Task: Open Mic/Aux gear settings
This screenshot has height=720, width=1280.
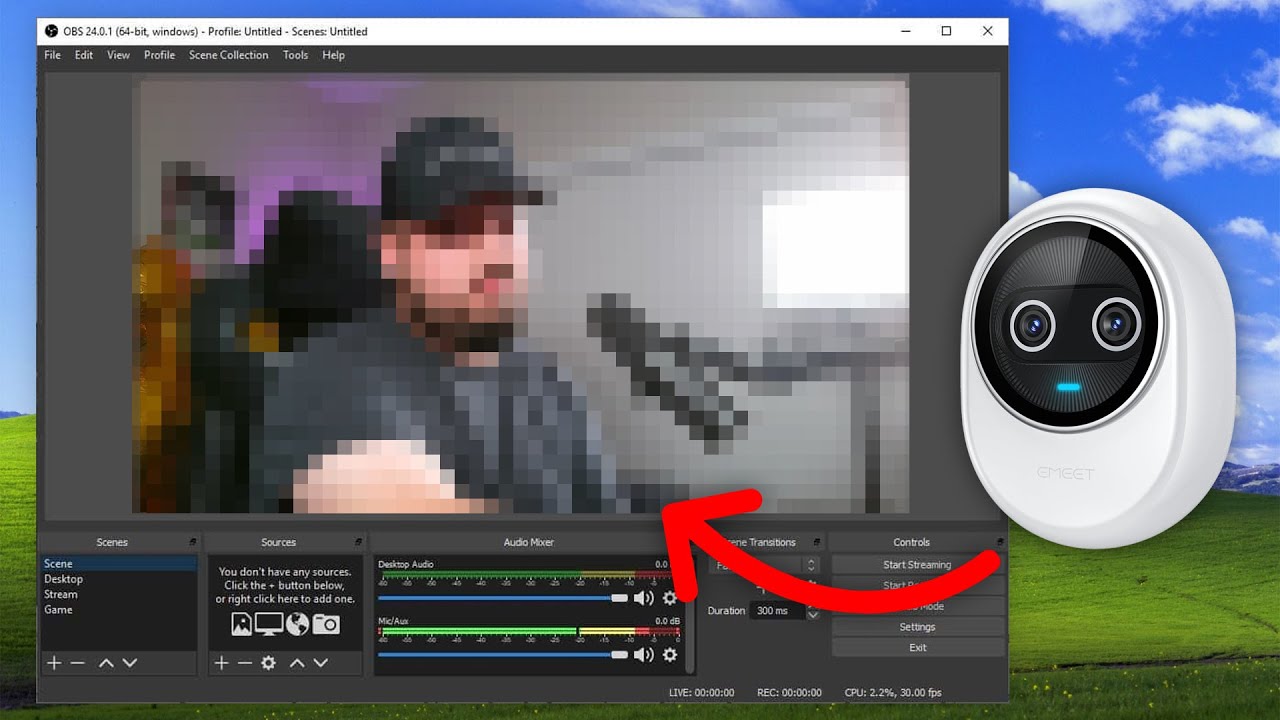Action: click(670, 655)
